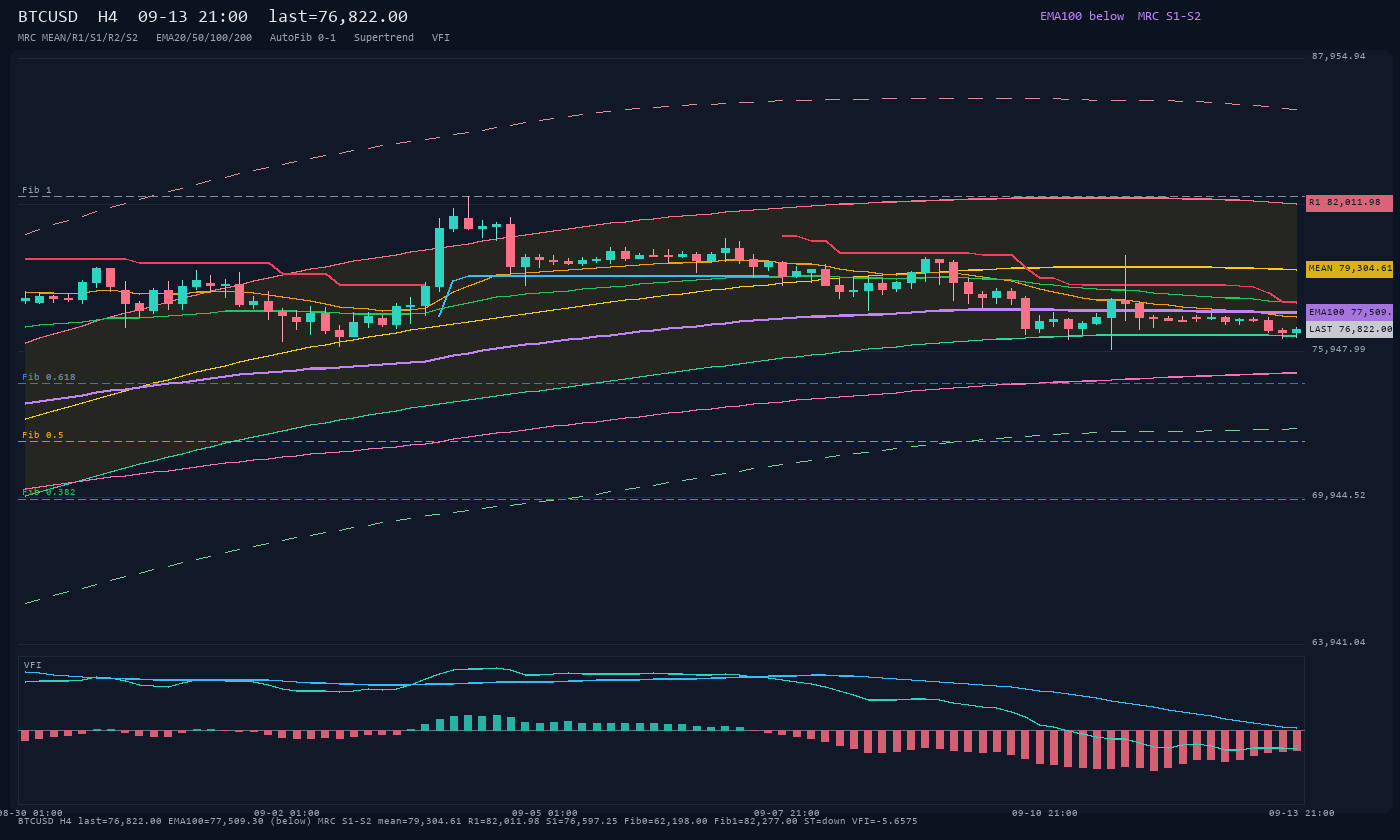The width and height of the screenshot is (1400, 840).
Task: Click the last=76,822.00 value in the title
Action: (338, 17)
